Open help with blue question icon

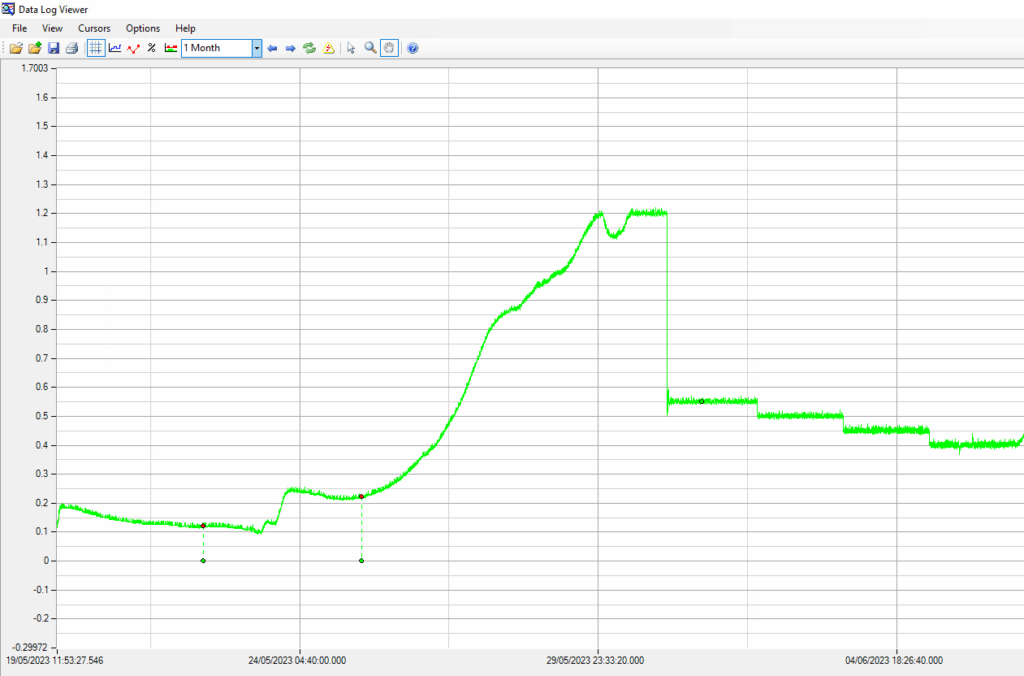coord(413,48)
